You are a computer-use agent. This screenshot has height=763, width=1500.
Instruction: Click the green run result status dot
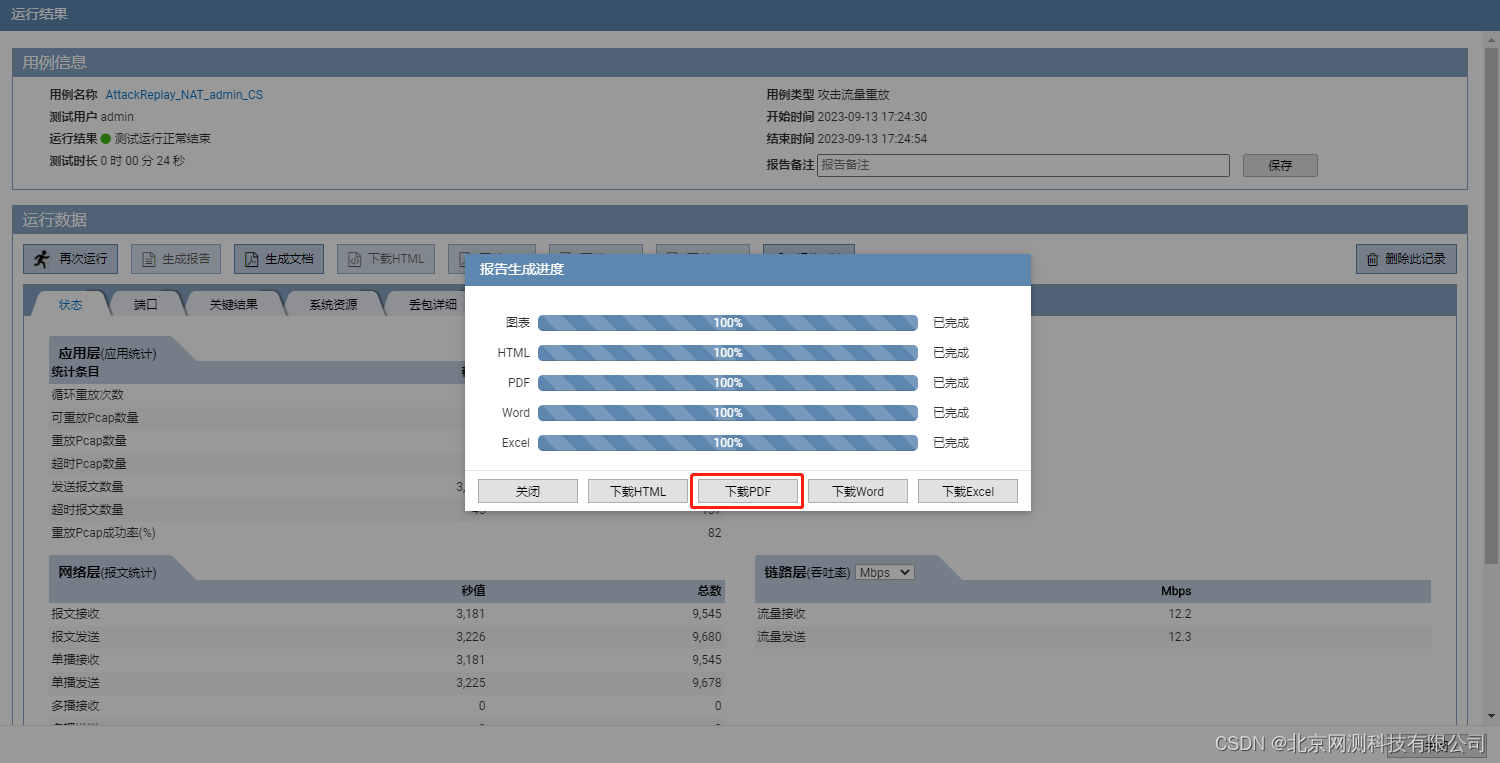pos(105,139)
